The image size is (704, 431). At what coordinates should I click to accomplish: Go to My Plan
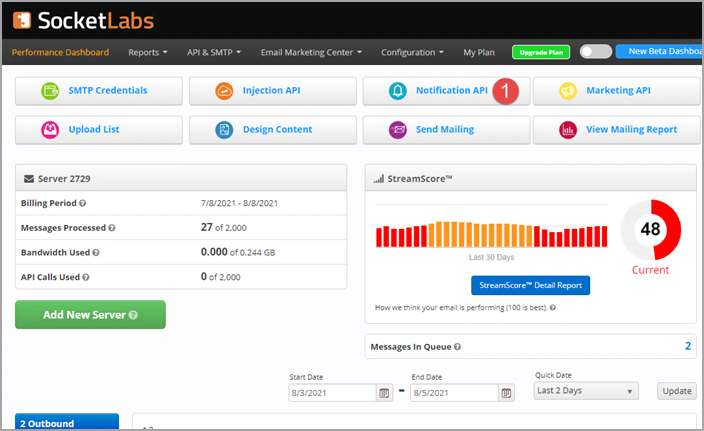pos(479,53)
